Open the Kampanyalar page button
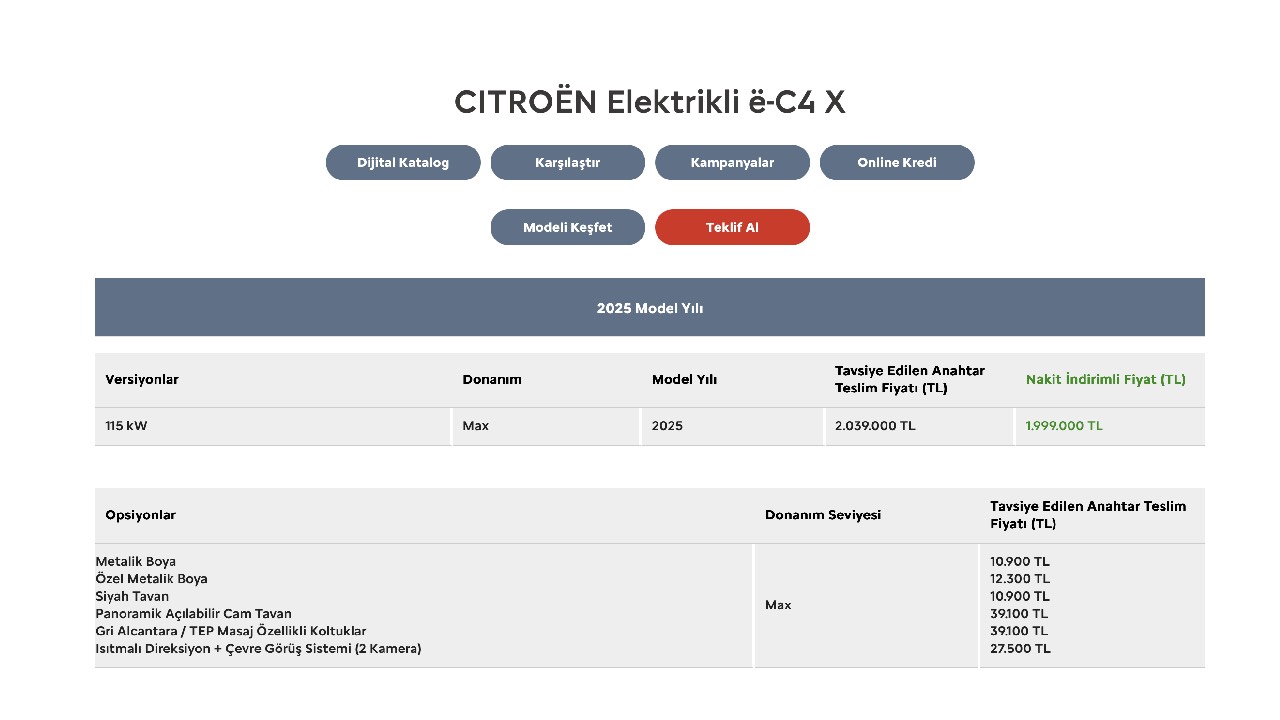The height and width of the screenshot is (720, 1280). point(732,163)
